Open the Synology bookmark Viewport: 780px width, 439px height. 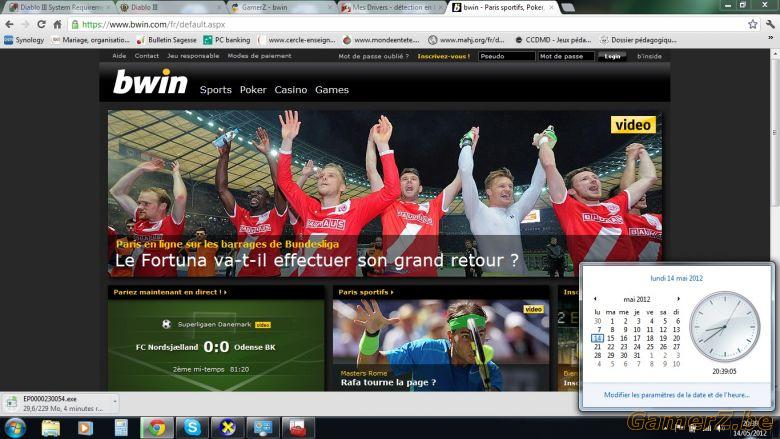click(24, 40)
